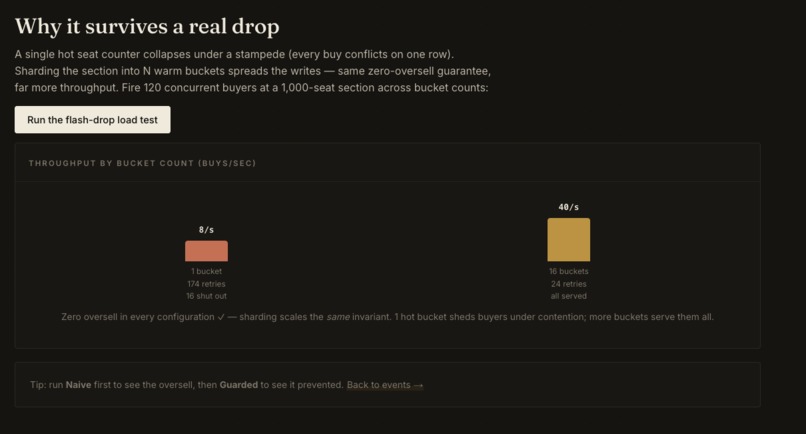Click the 24 retries label
Screen dimensions: 806x434
569,284
